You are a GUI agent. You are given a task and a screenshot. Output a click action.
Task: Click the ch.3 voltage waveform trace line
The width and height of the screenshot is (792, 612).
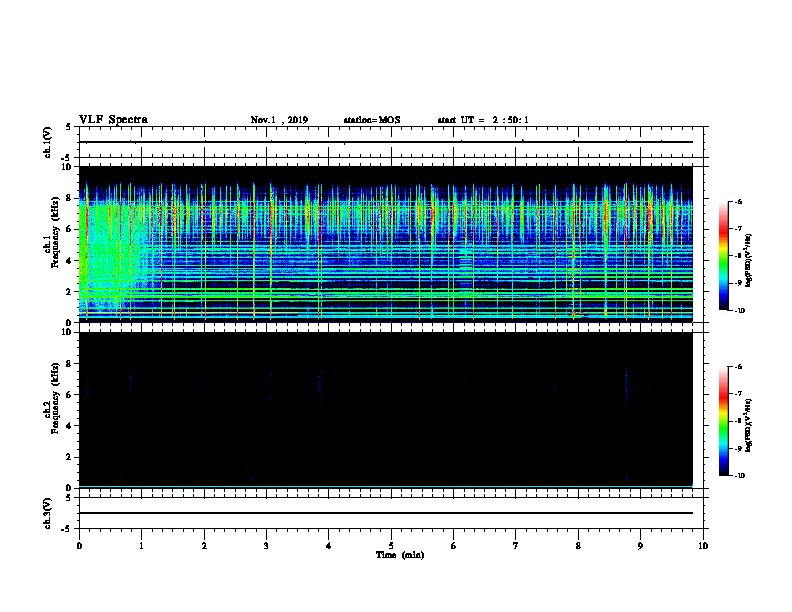tap(386, 513)
